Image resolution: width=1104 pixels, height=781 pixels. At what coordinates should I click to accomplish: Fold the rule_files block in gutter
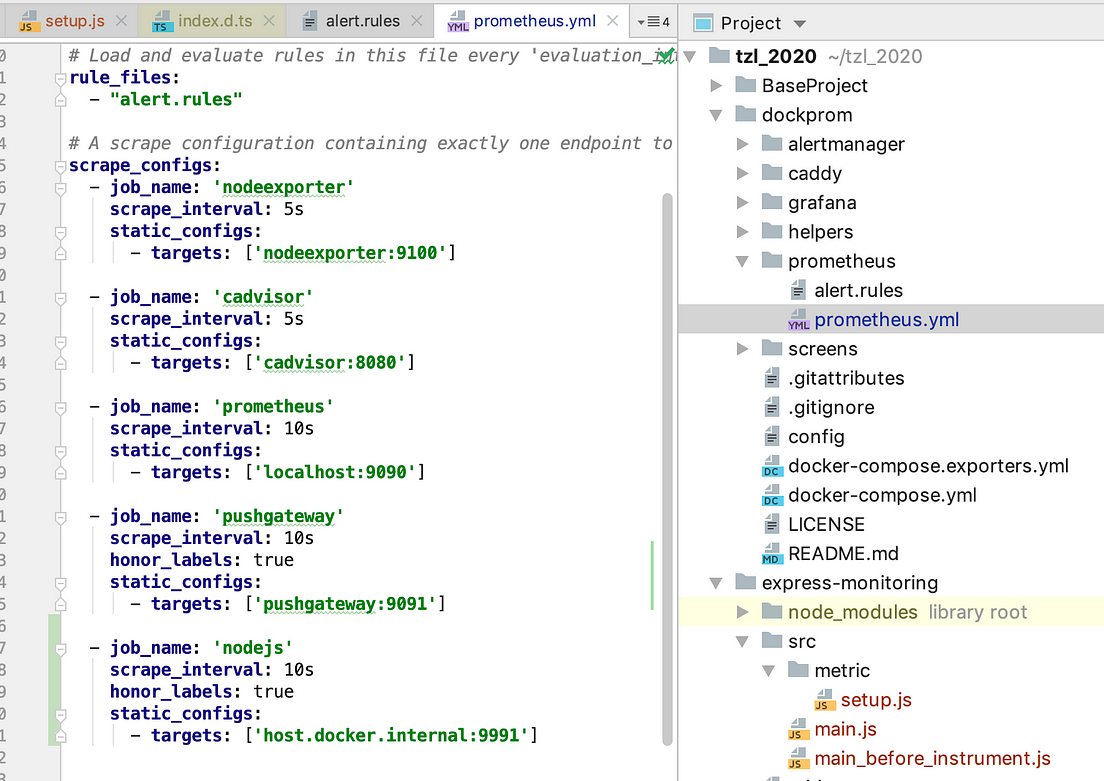(x=61, y=78)
